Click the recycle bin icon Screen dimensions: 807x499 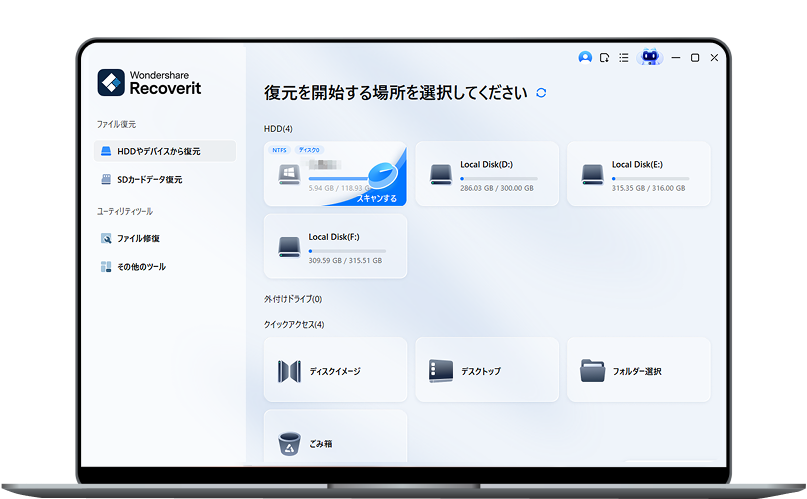coord(289,443)
